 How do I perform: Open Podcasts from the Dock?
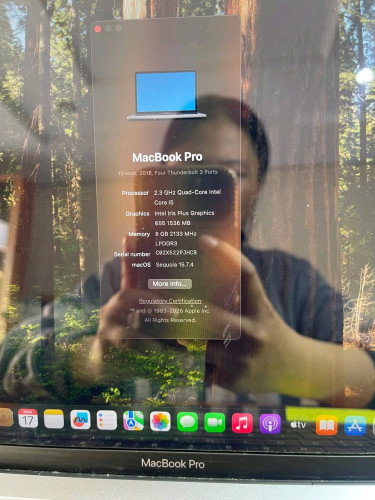[270, 424]
